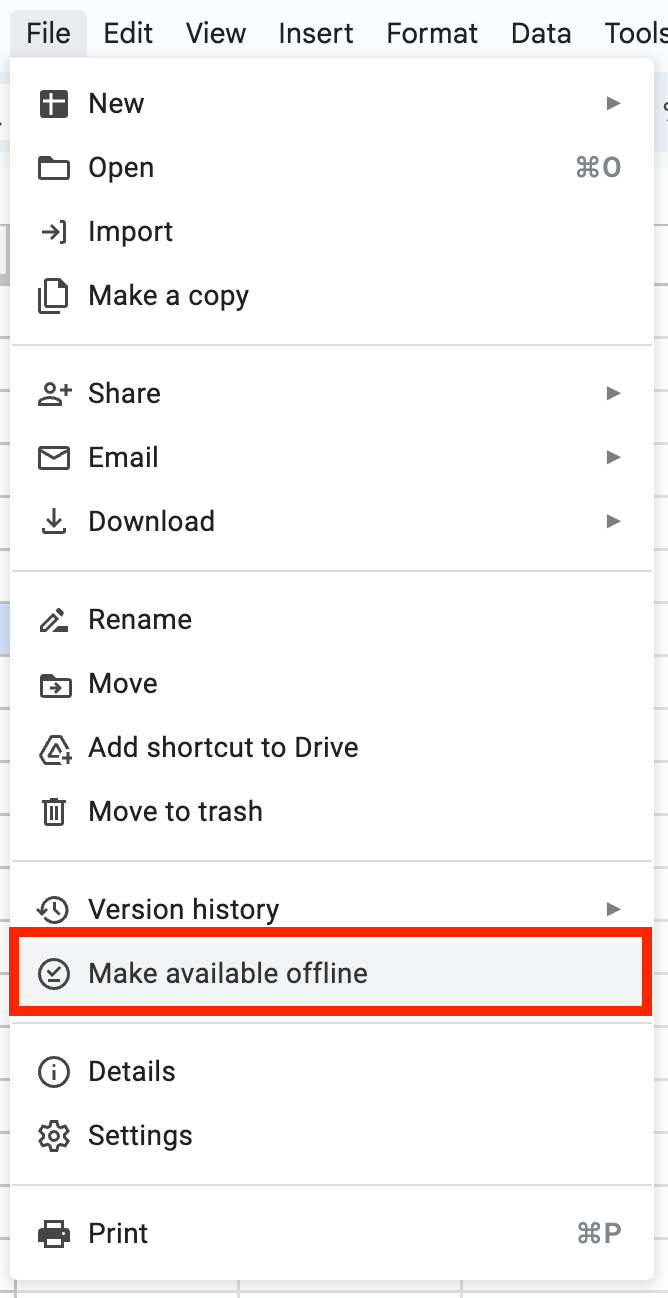Image resolution: width=668 pixels, height=1298 pixels.
Task: Click the Add shortcut to Drive icon
Action: 53,748
